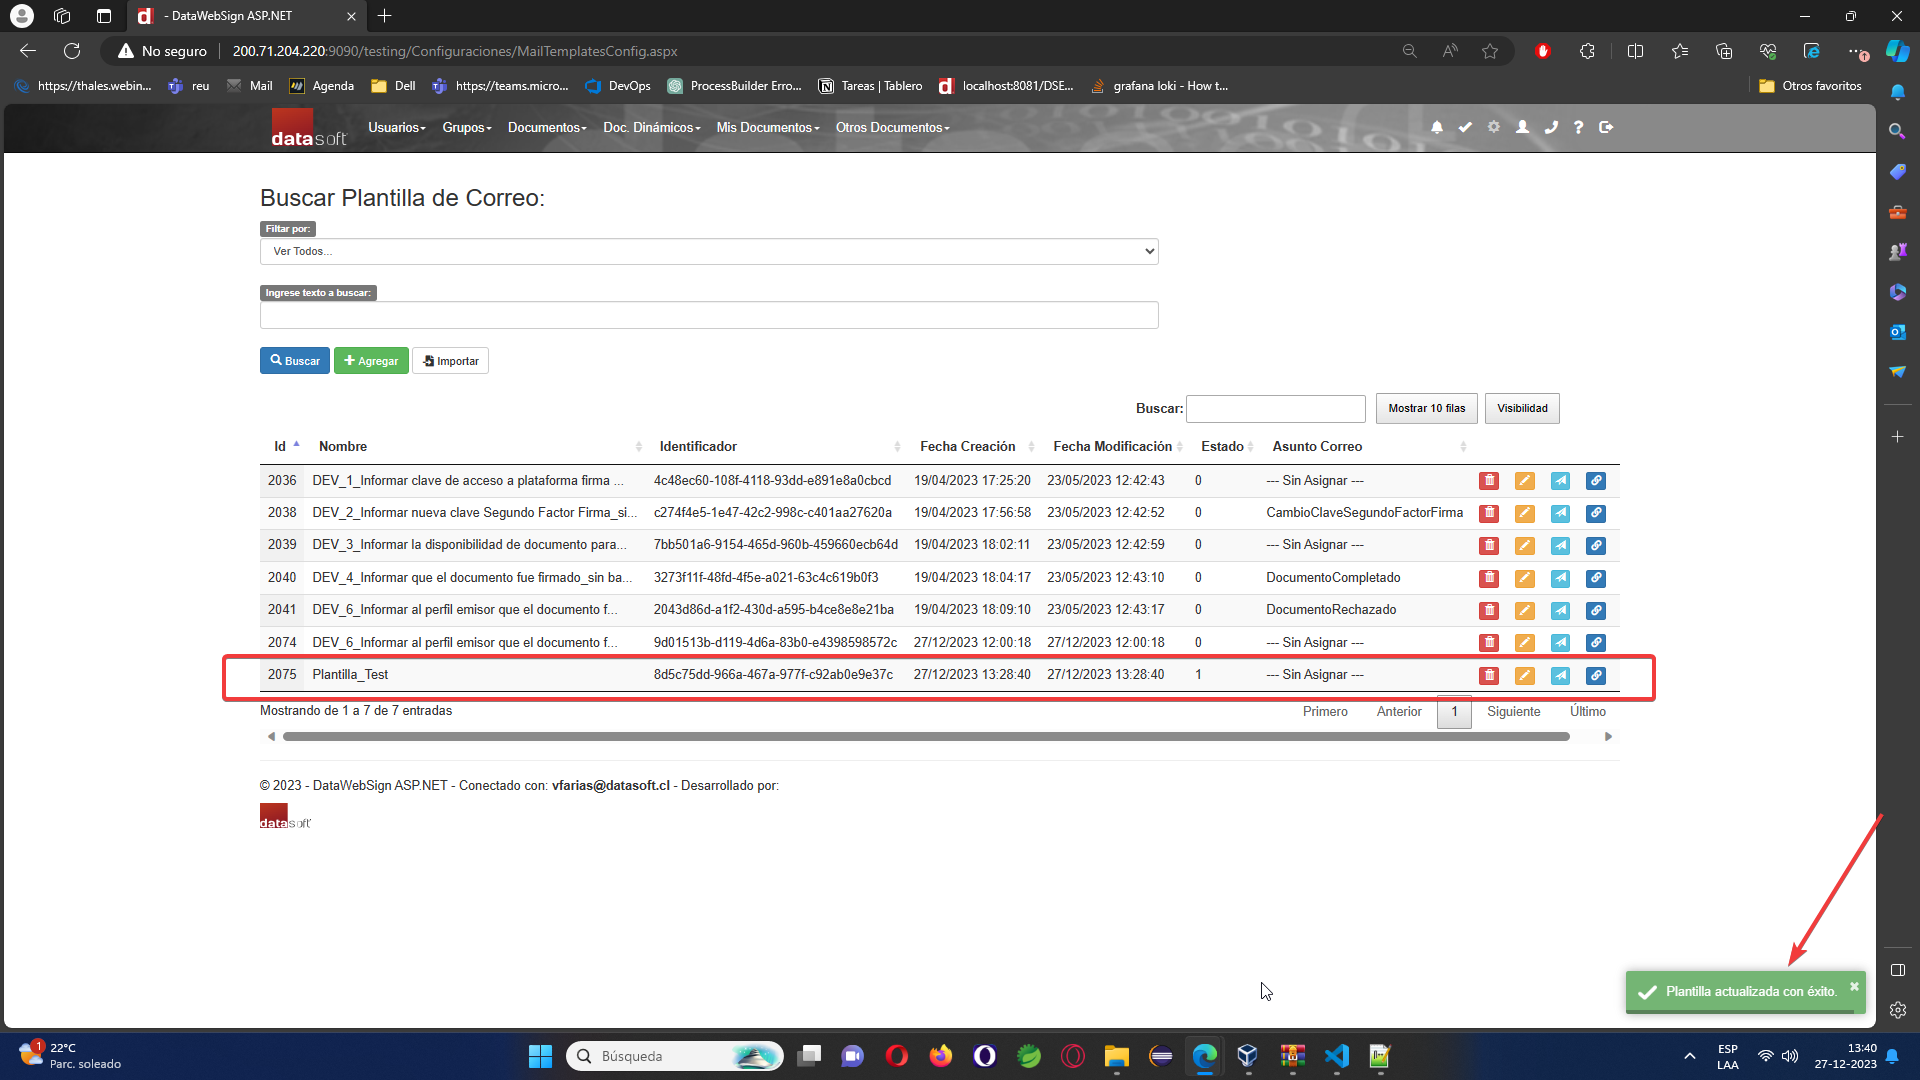This screenshot has width=1920, height=1080.
Task: Delete Plantilla_Test with red trash icon
Action: click(x=1489, y=675)
